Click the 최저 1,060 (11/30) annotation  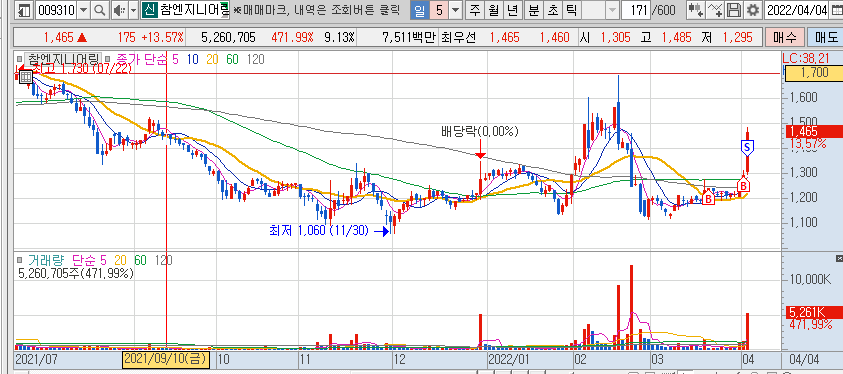click(x=319, y=231)
